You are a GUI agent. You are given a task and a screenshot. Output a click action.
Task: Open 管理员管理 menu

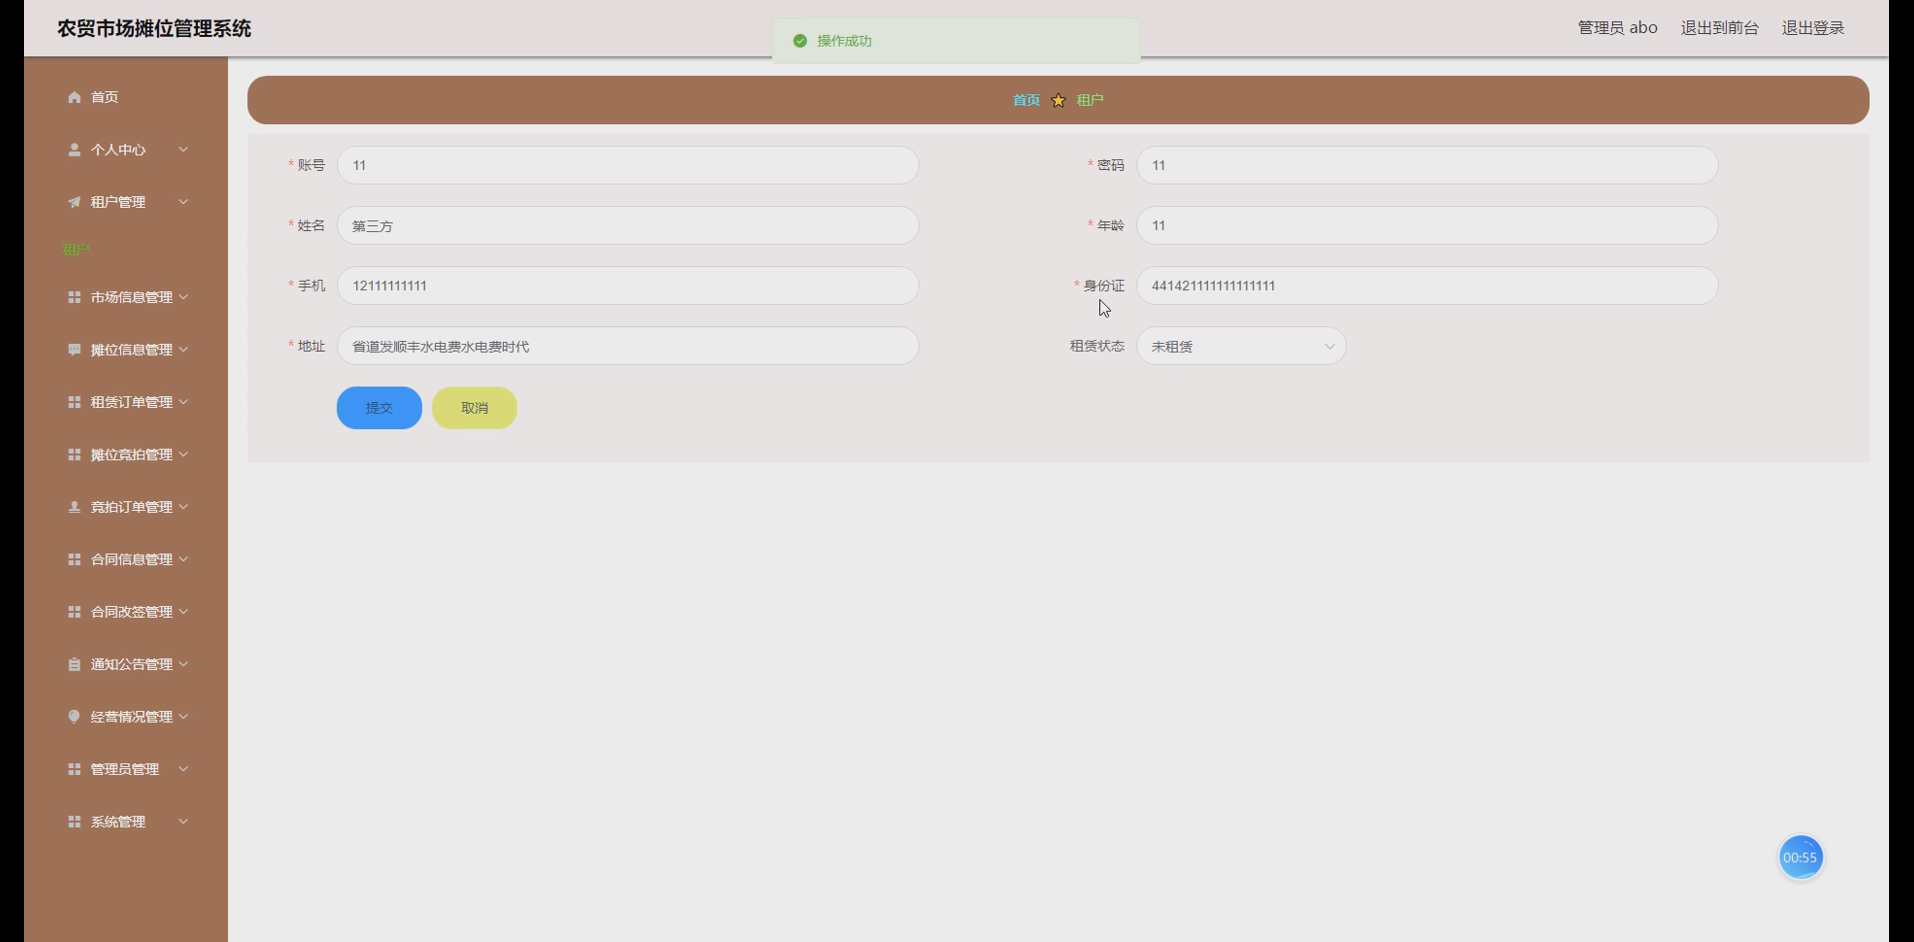[x=126, y=769]
